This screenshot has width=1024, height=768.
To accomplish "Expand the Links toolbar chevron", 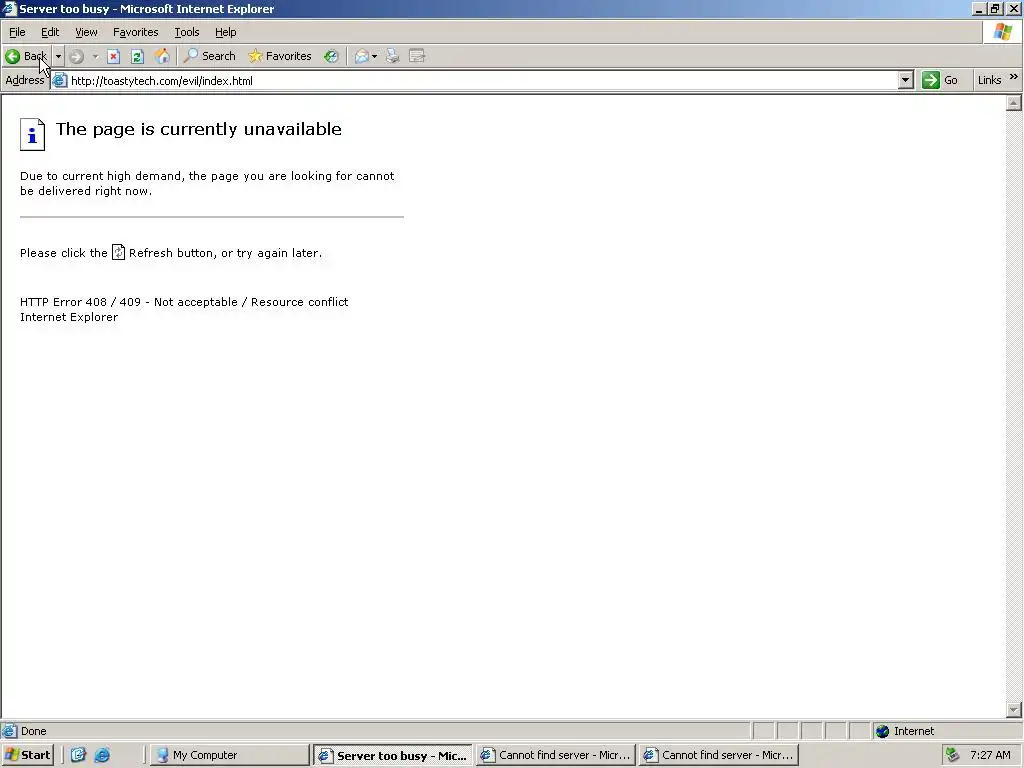I will [x=1014, y=77].
